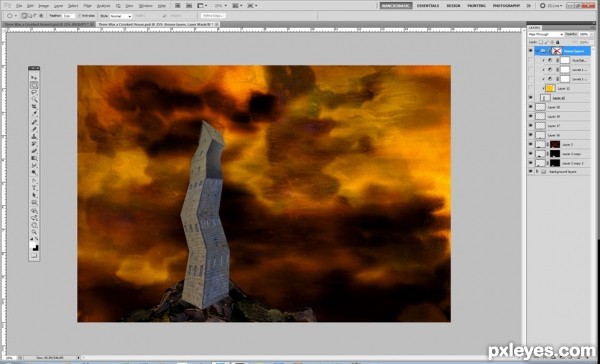Open the Filter menu
This screenshot has height=364, width=600.
point(88,6)
